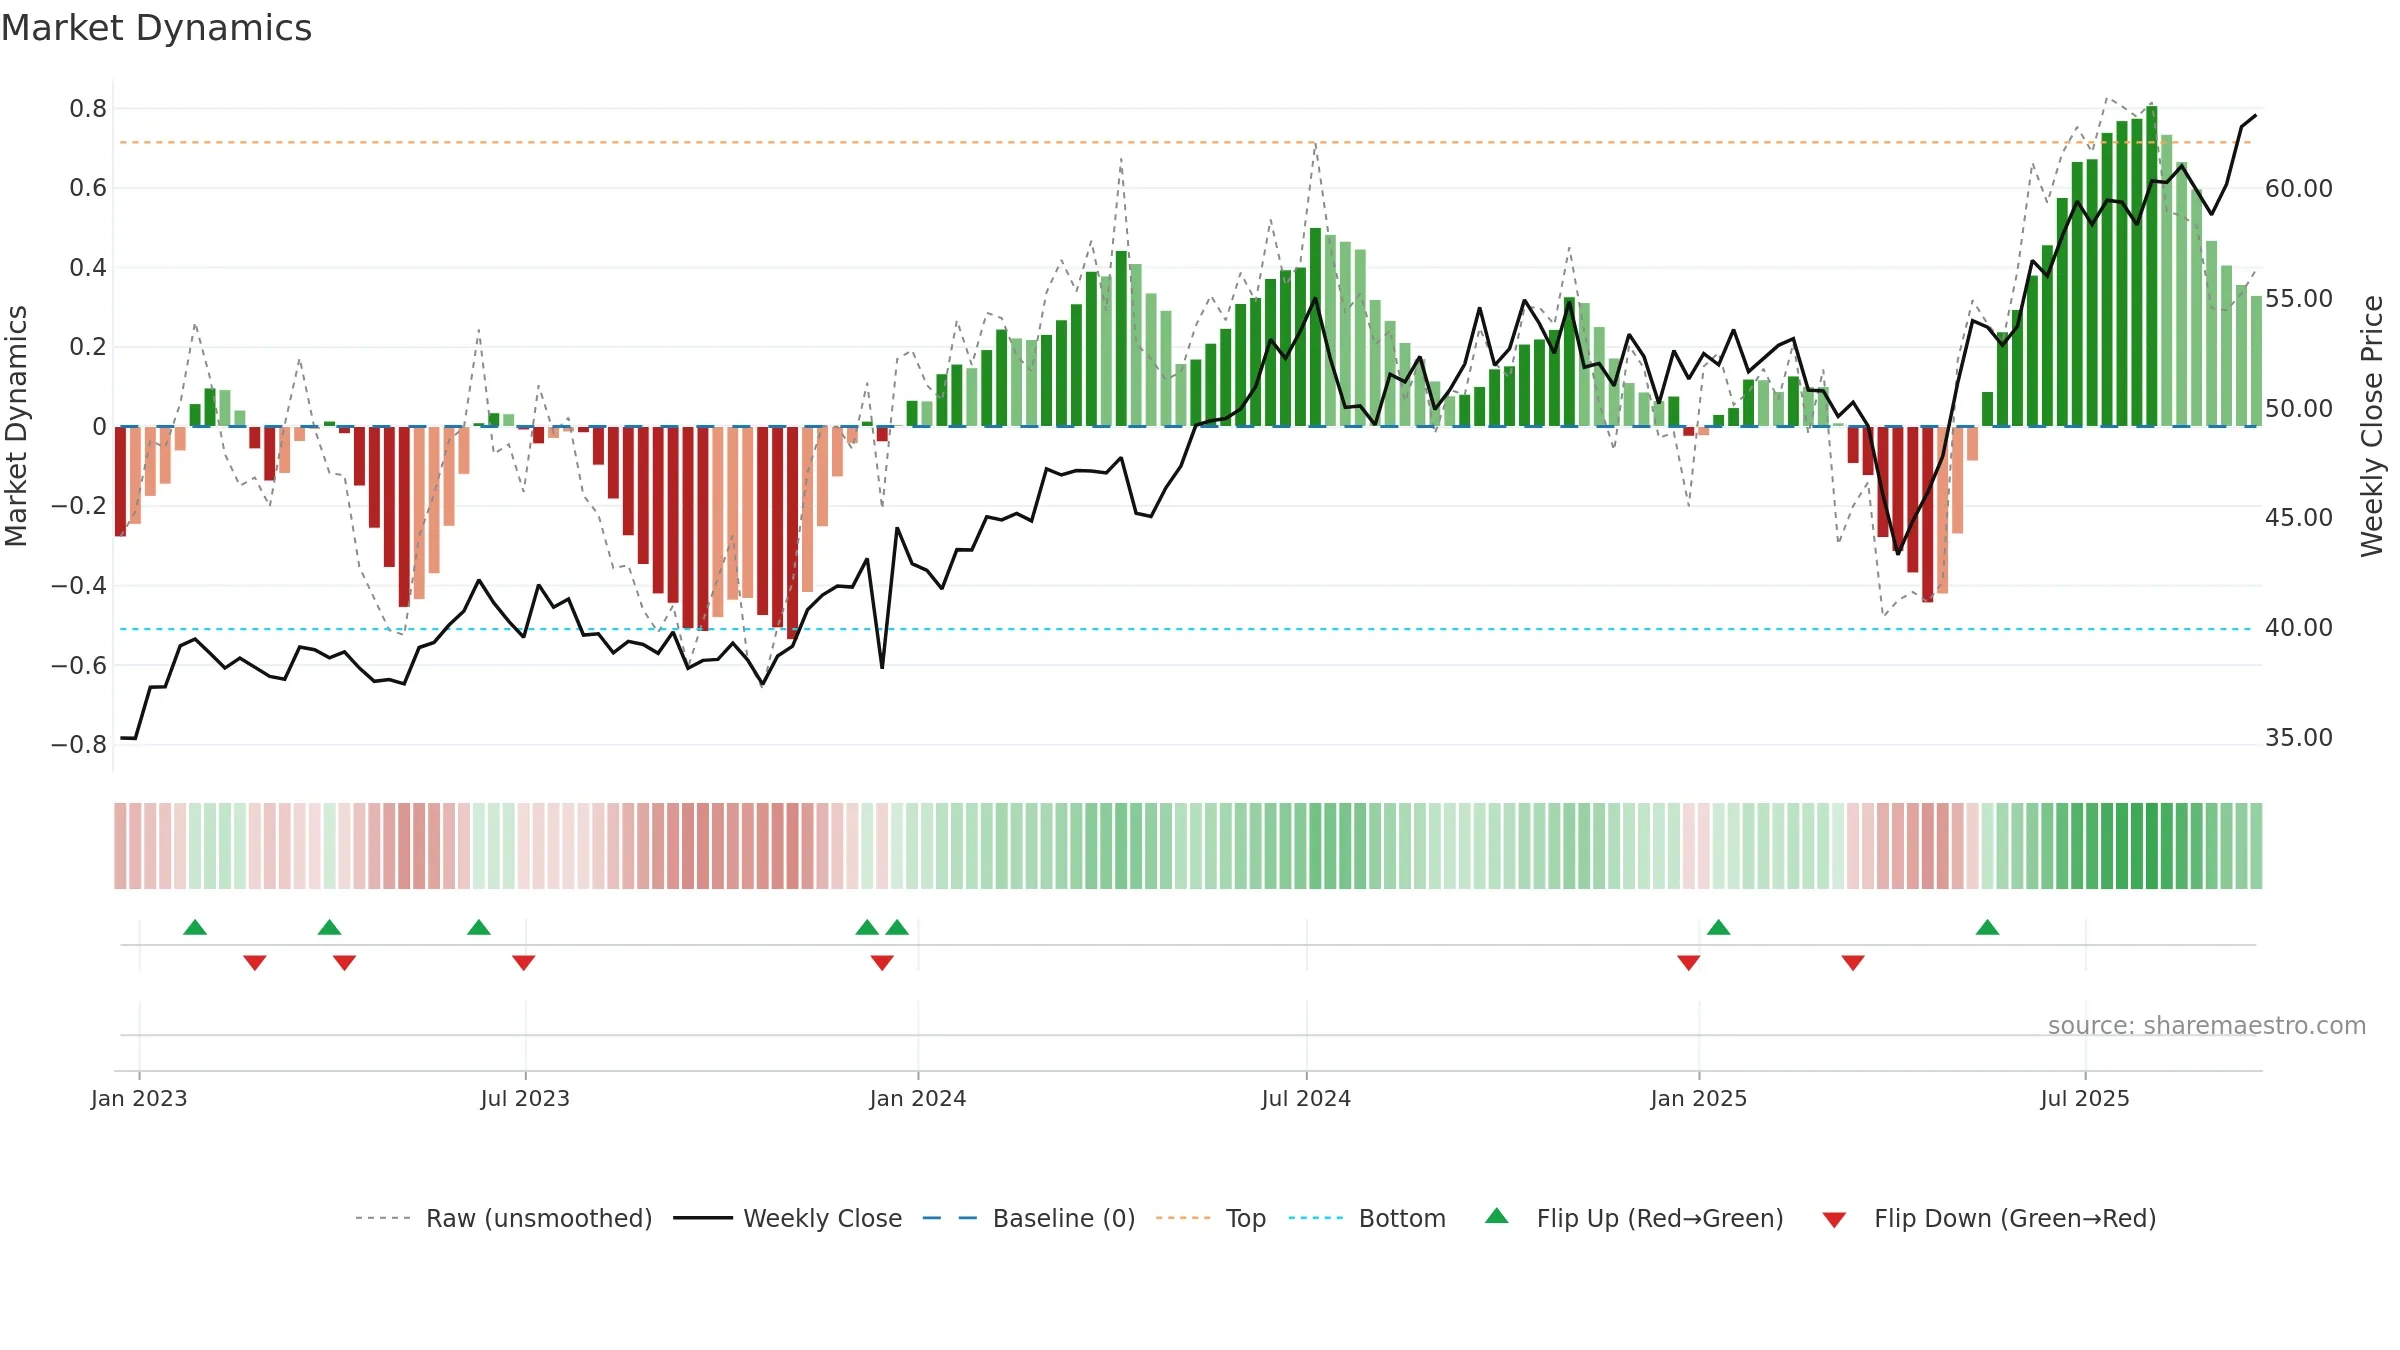Click the 50.00 price tick on right axis
The width and height of the screenshot is (2400, 1350).
(x=2299, y=408)
